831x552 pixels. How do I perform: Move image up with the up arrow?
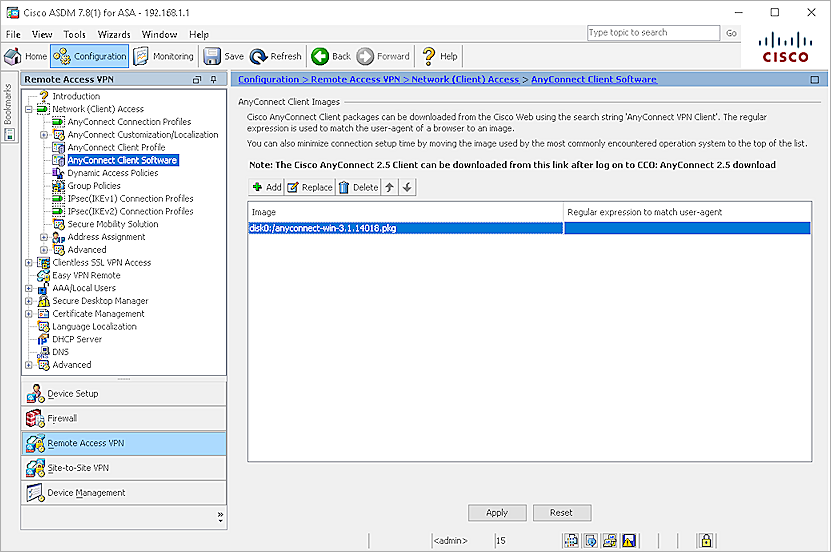pyautogui.click(x=390, y=187)
